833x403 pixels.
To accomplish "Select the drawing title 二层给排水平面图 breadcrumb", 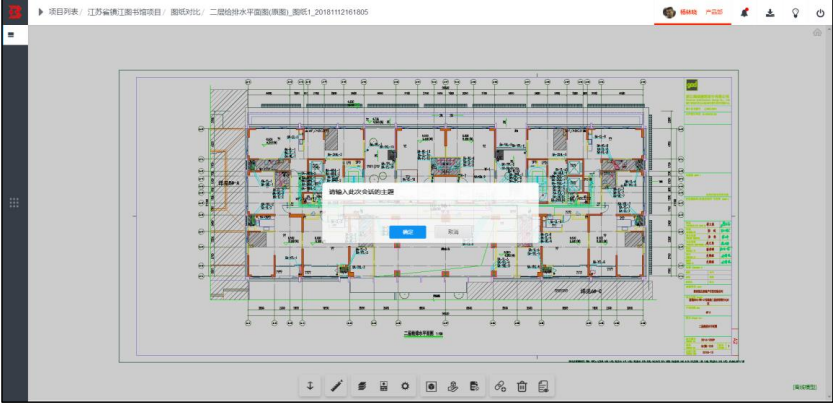I will tap(289, 12).
